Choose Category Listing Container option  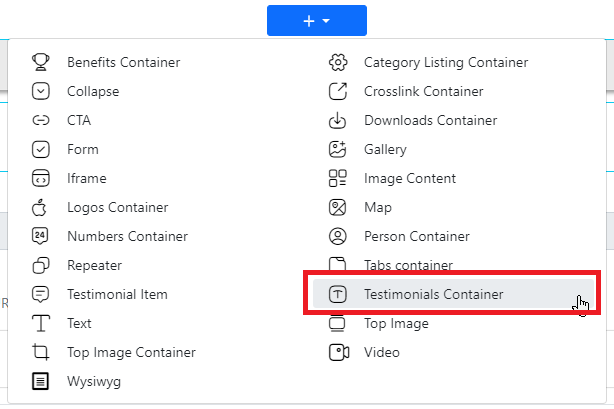(445, 62)
